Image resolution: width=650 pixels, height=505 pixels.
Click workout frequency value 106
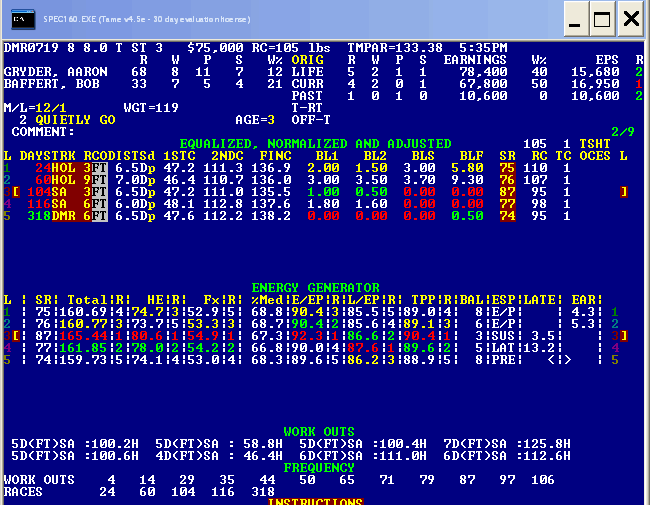pos(543,480)
